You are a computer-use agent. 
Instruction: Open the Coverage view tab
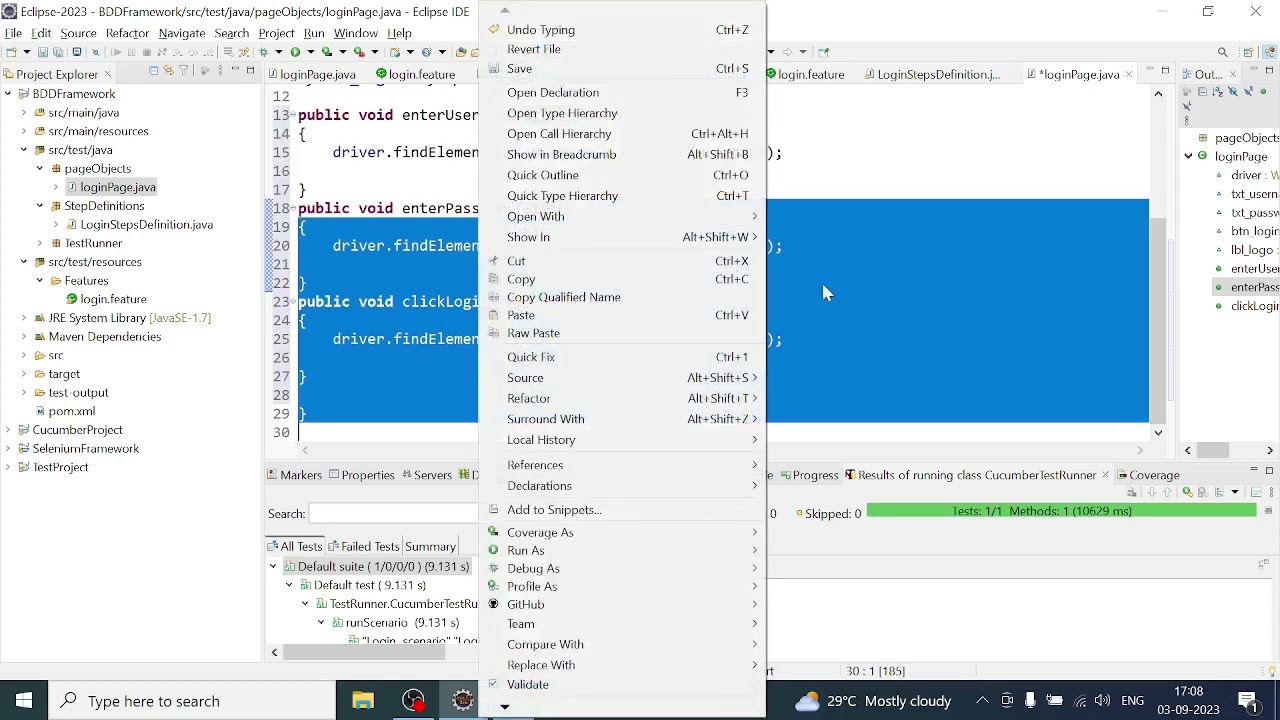pos(1149,476)
